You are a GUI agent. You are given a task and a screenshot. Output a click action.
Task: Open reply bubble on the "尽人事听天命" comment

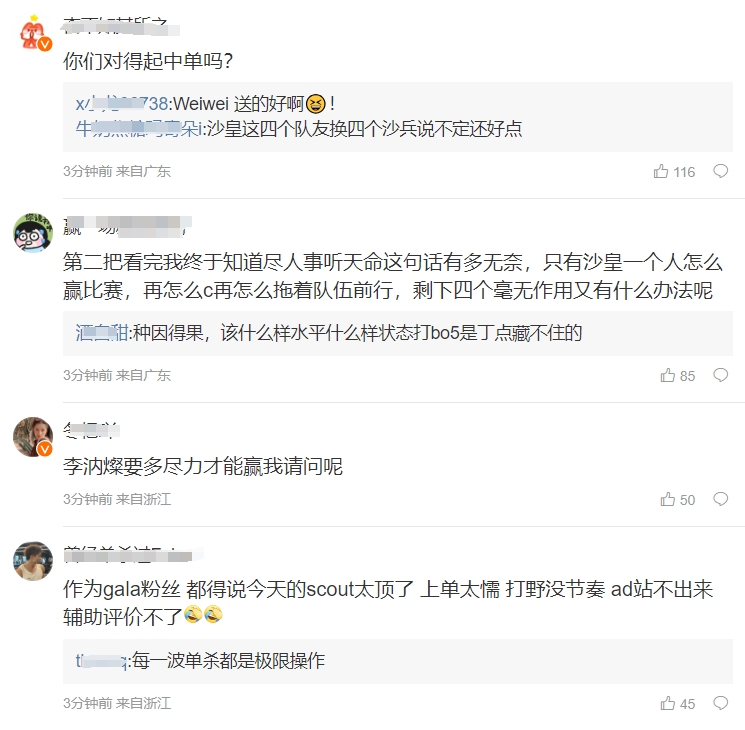point(720,376)
